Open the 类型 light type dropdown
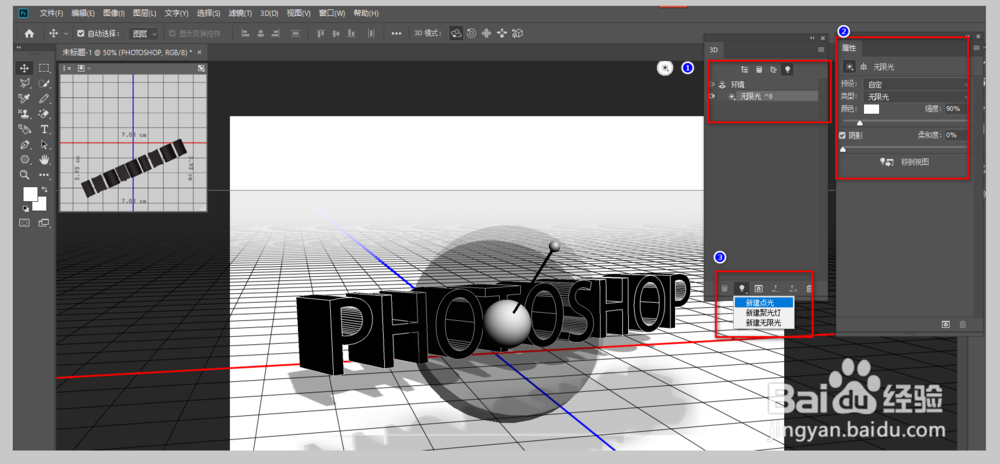 click(x=916, y=96)
